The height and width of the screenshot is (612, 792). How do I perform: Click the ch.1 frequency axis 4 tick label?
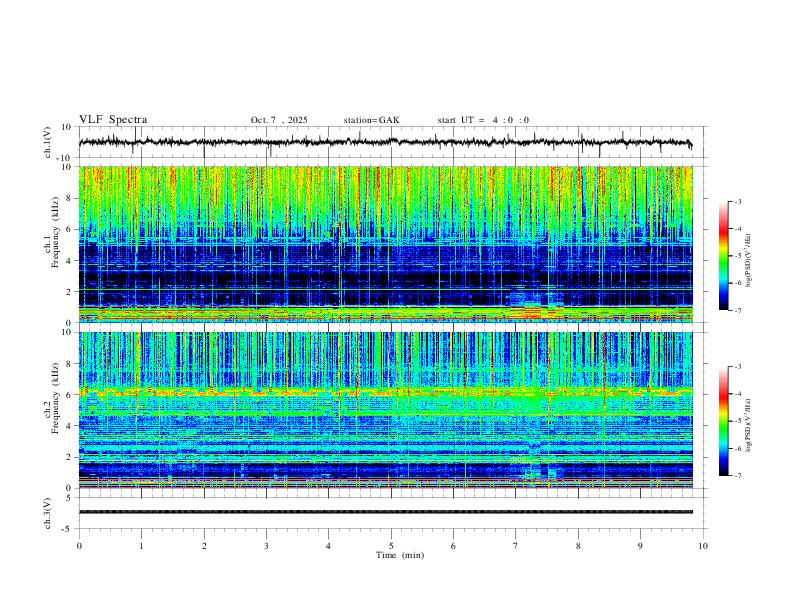[69, 261]
